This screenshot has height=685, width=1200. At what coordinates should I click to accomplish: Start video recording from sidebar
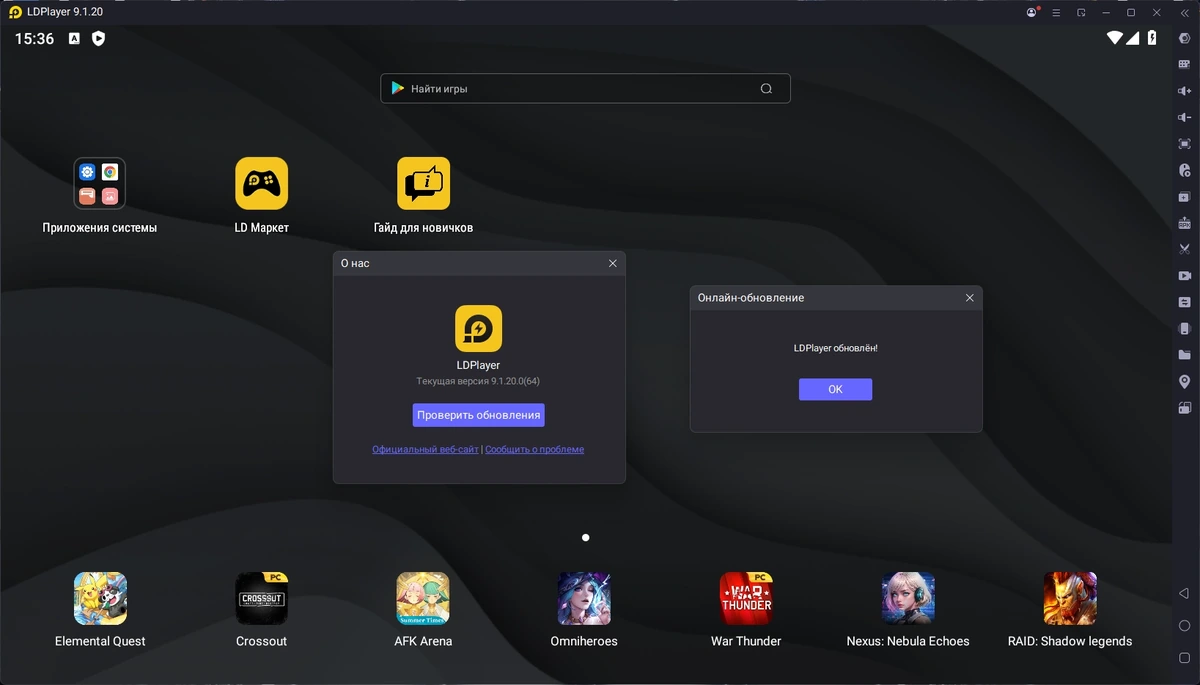pyautogui.click(x=1185, y=275)
